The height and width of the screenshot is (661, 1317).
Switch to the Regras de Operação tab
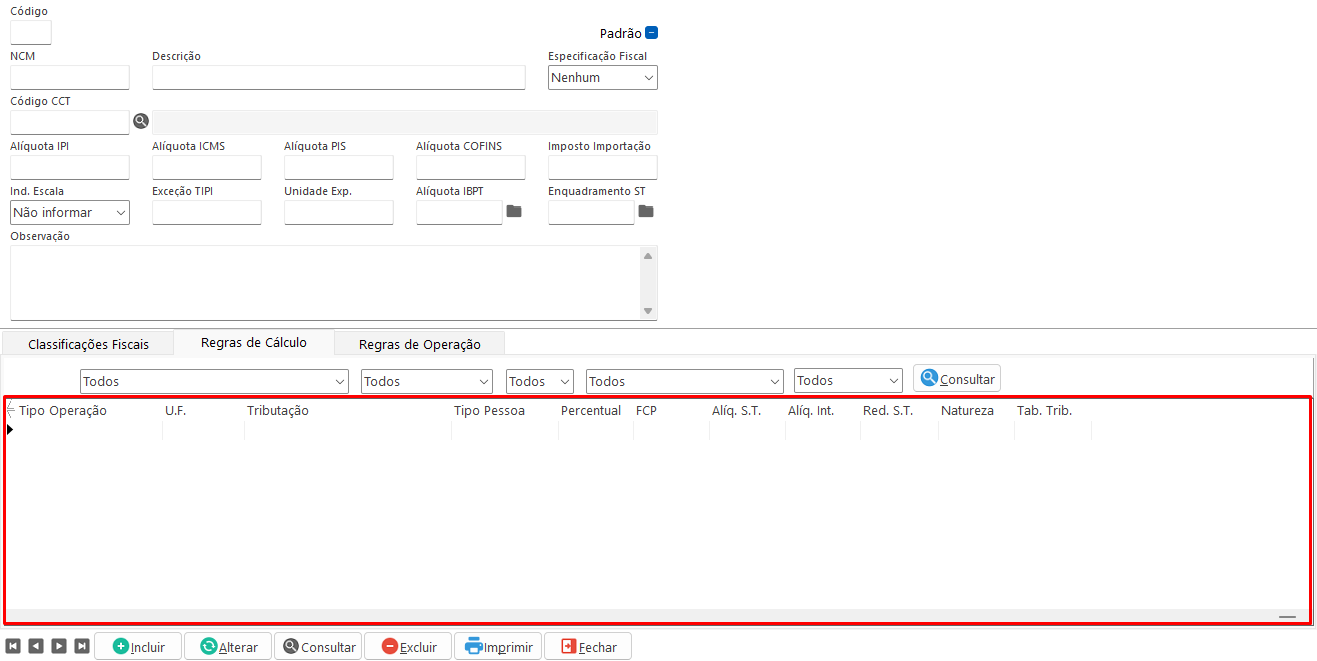tap(419, 344)
